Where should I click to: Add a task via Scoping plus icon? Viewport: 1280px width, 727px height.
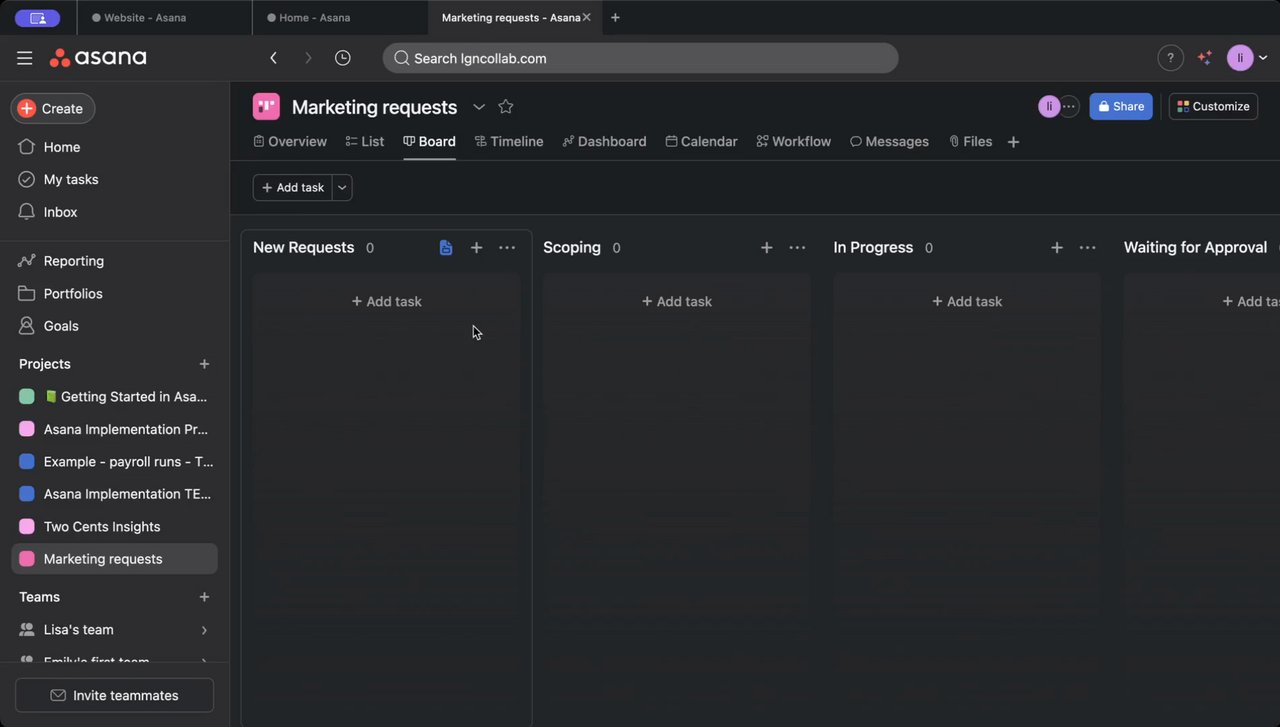[x=767, y=248]
